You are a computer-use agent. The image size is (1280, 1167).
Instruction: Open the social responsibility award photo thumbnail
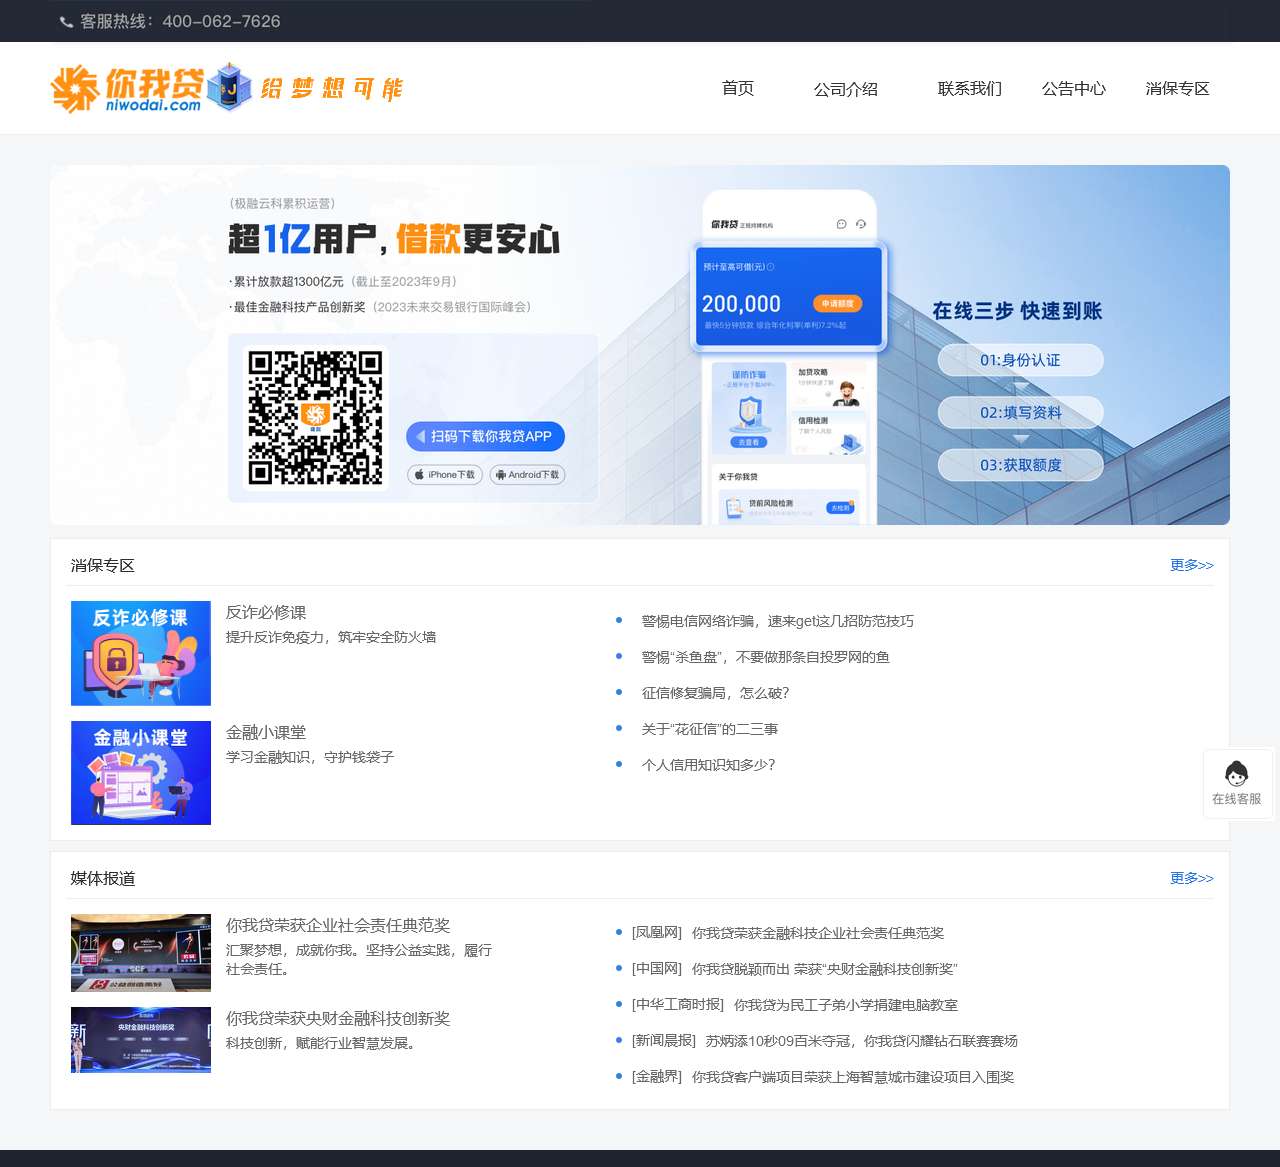pos(141,953)
